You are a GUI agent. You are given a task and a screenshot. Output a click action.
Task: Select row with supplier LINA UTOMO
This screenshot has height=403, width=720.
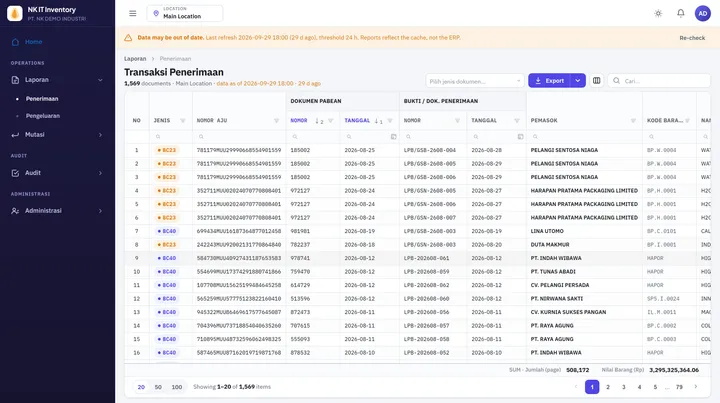pyautogui.click(x=417, y=231)
